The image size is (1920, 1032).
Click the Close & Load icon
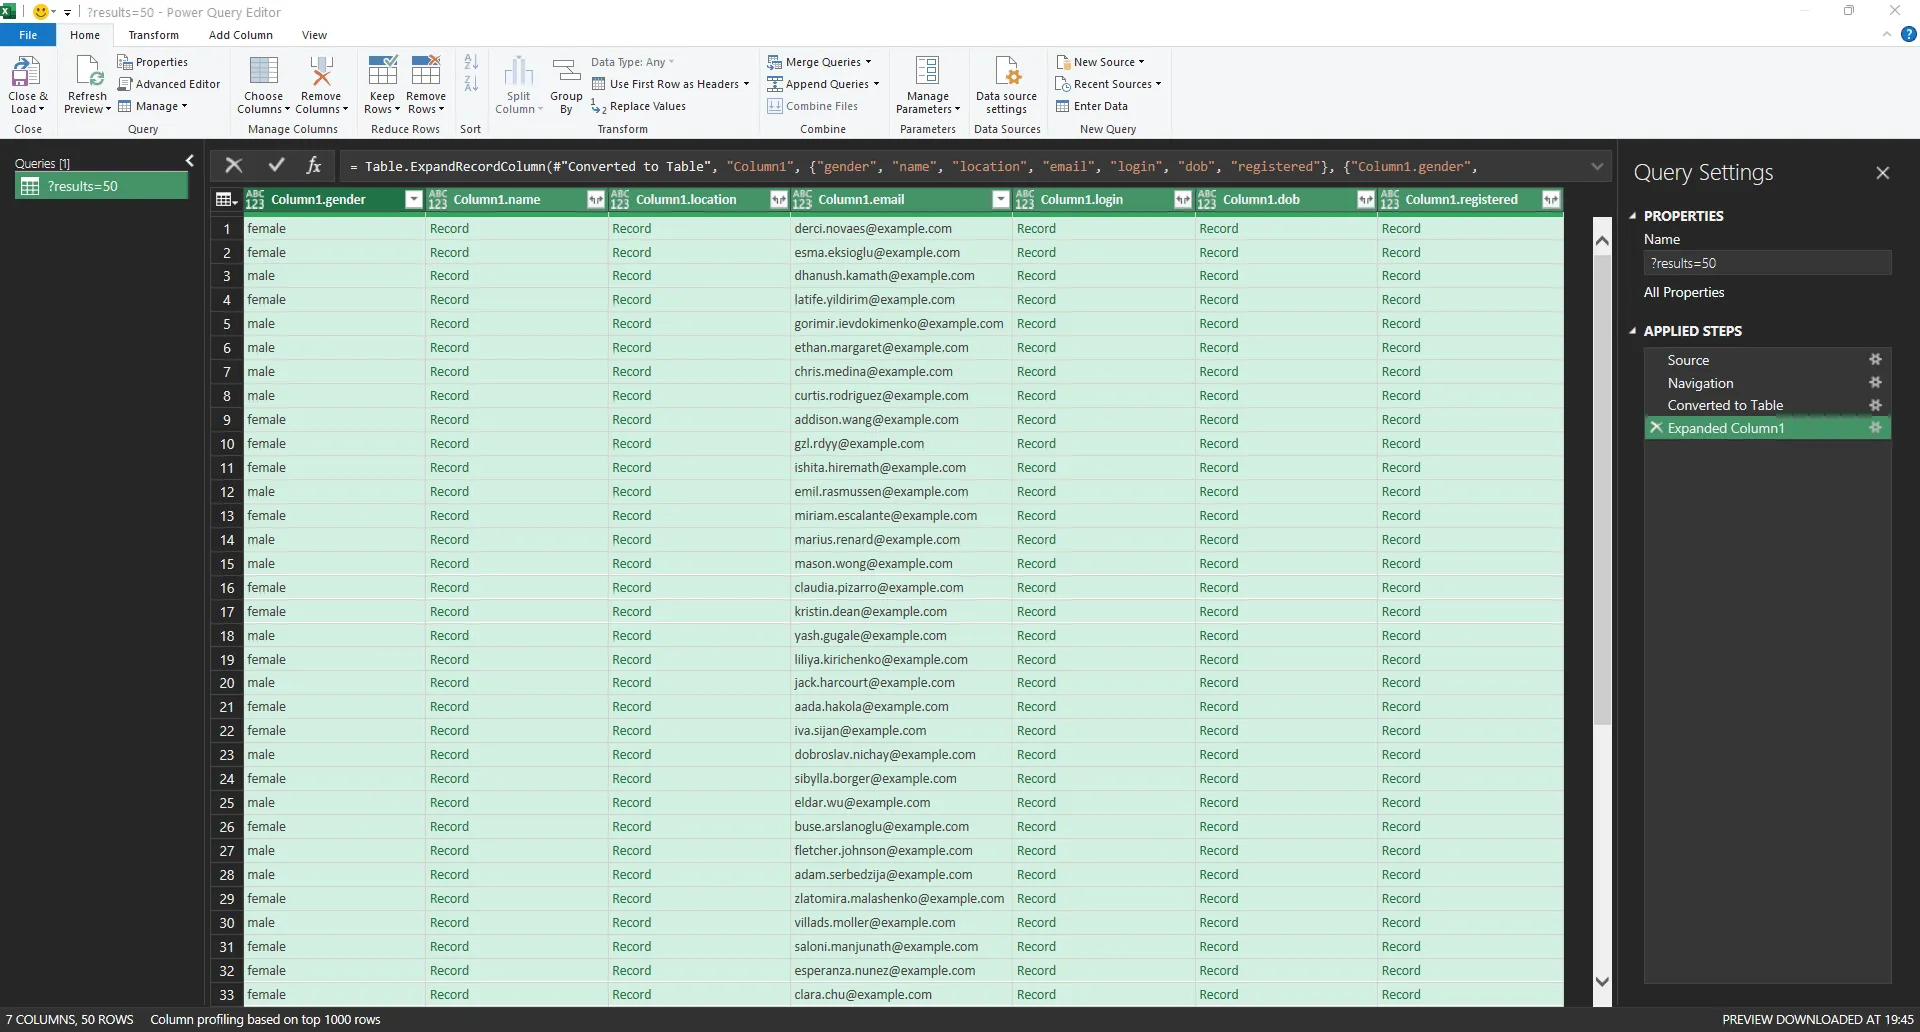(26, 72)
